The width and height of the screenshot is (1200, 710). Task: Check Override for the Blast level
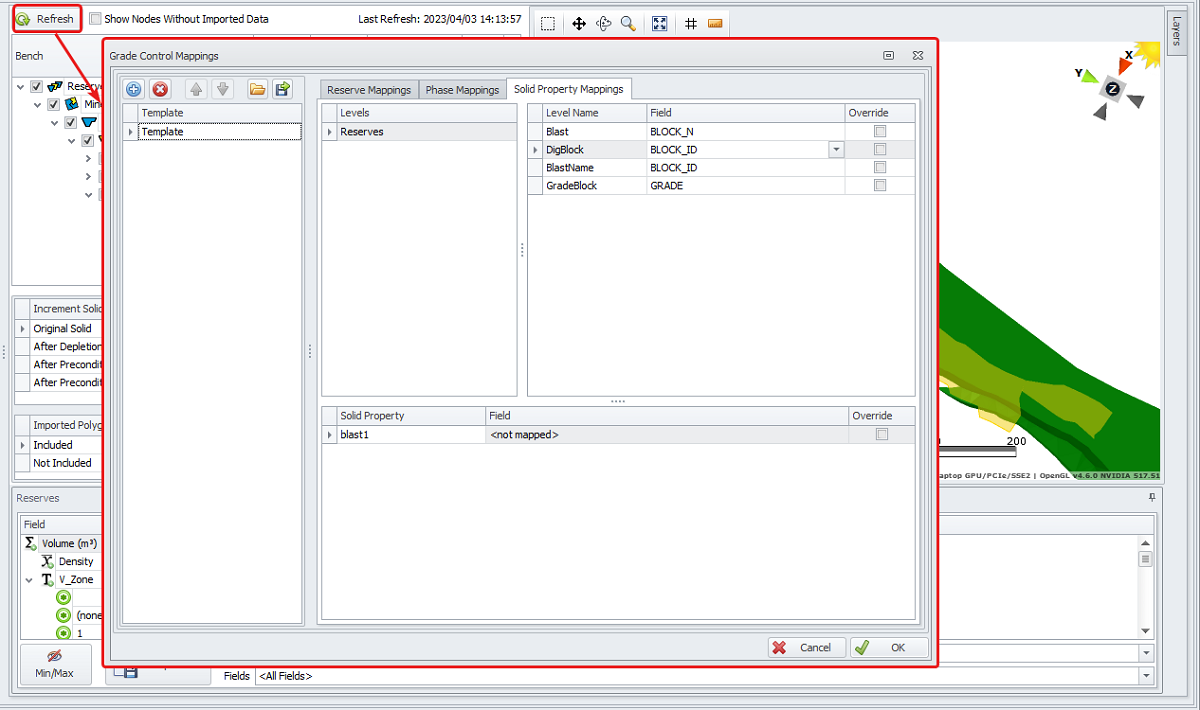coord(880,131)
